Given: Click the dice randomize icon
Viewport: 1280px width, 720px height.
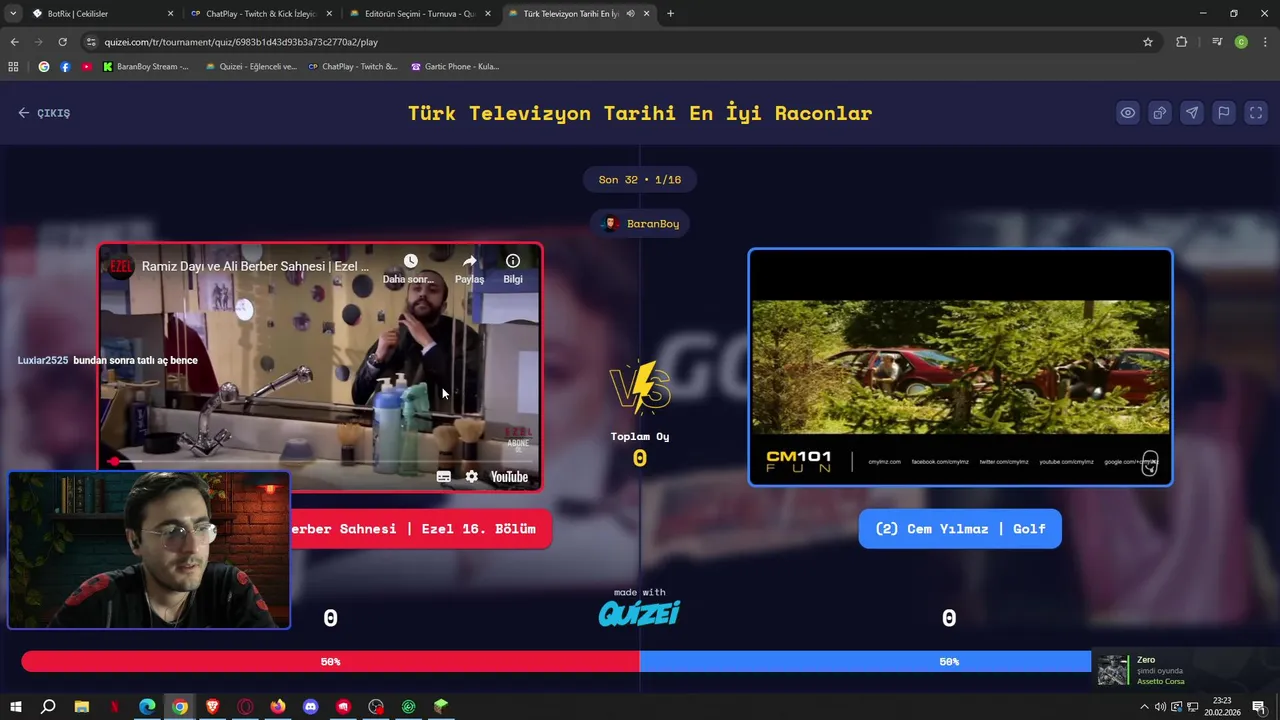Looking at the screenshot, I should pos(1160,113).
